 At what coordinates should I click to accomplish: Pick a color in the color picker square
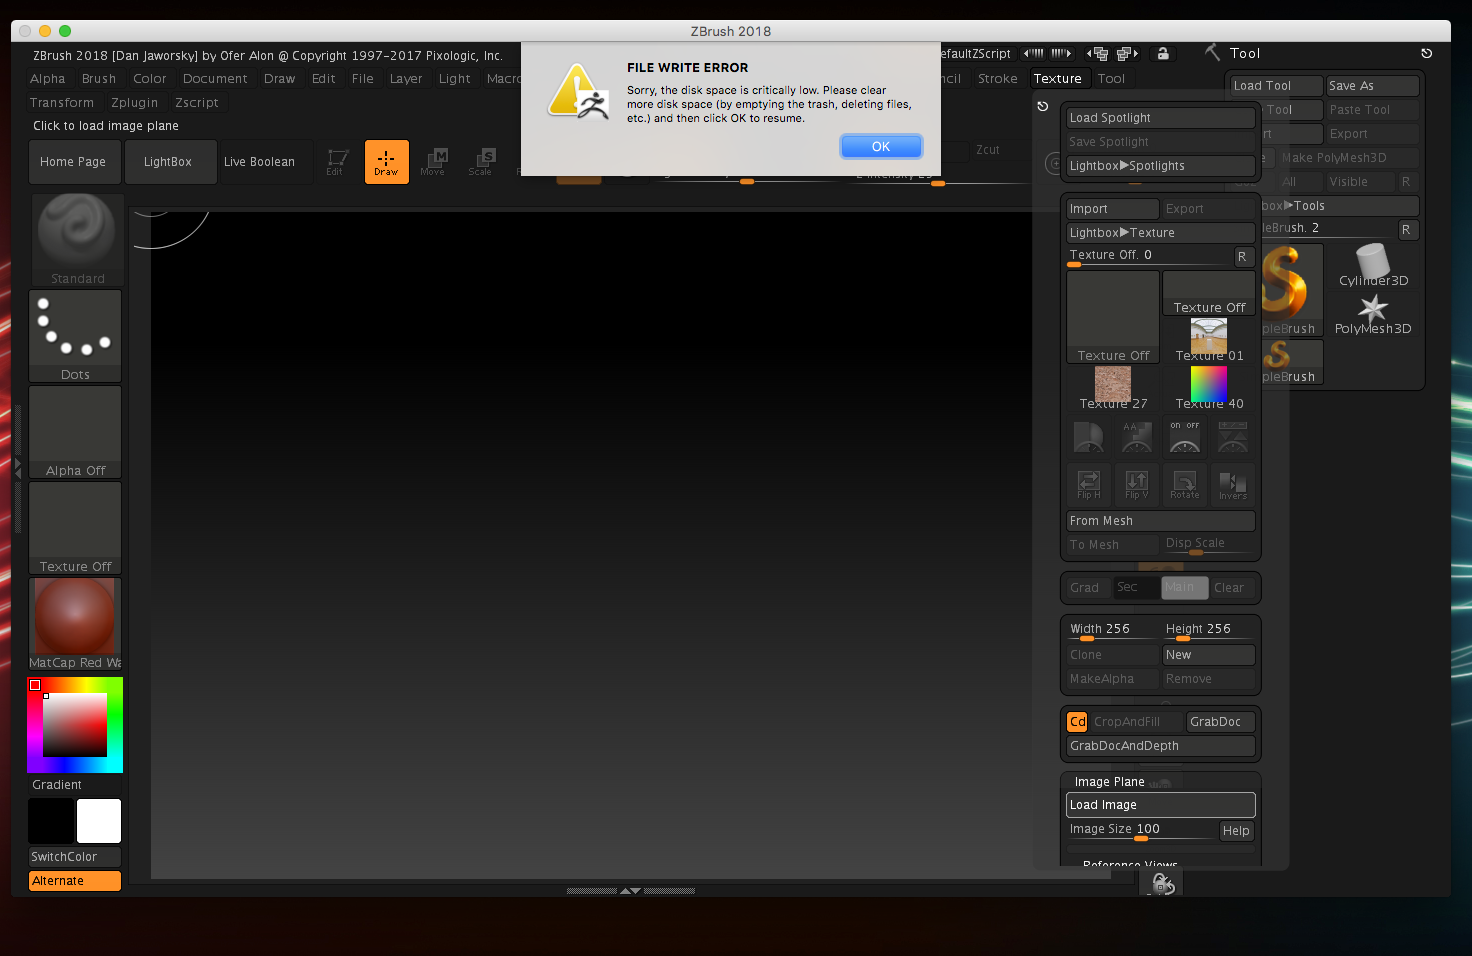tap(74, 725)
